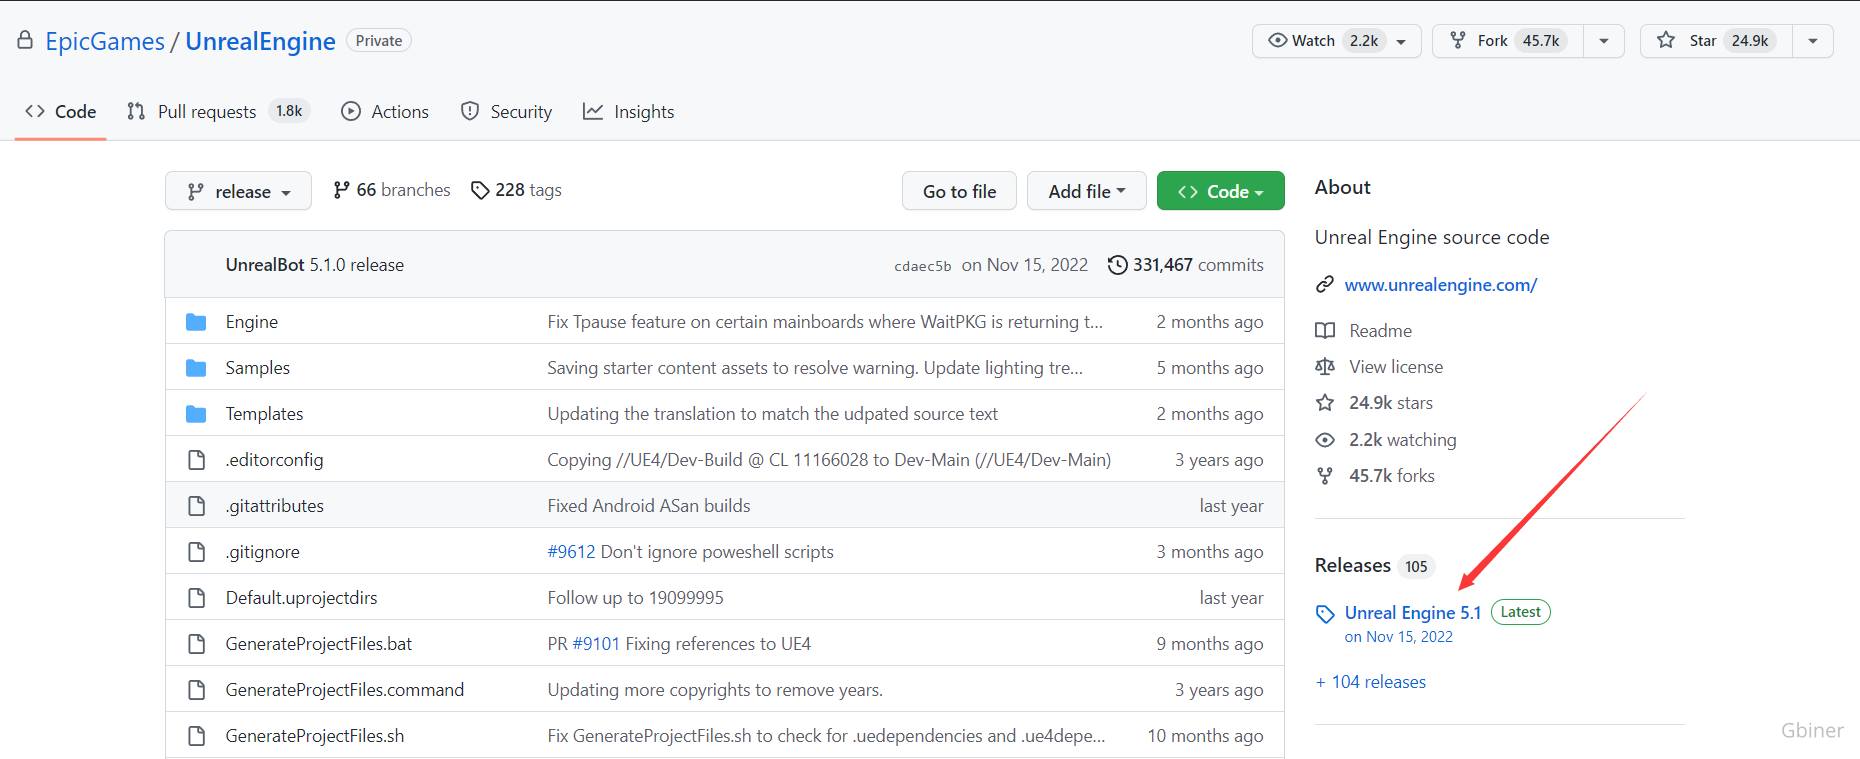Open the 228 tags link
Screen dimensions: 1860x759
point(516,190)
